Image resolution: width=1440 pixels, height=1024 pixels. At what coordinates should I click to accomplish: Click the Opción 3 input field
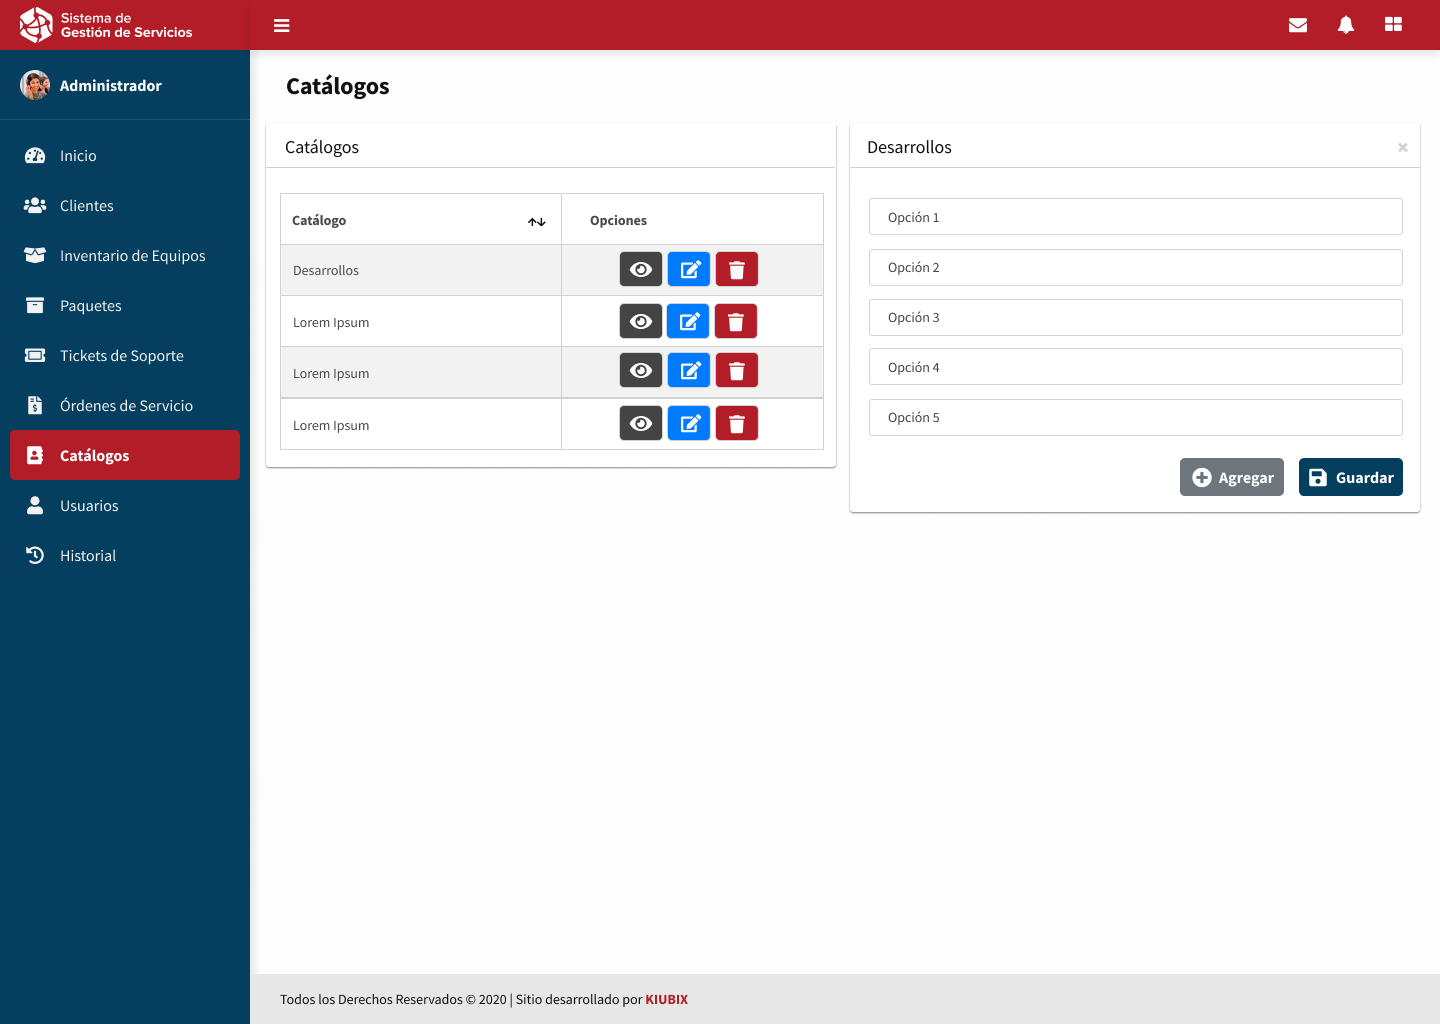point(1135,317)
